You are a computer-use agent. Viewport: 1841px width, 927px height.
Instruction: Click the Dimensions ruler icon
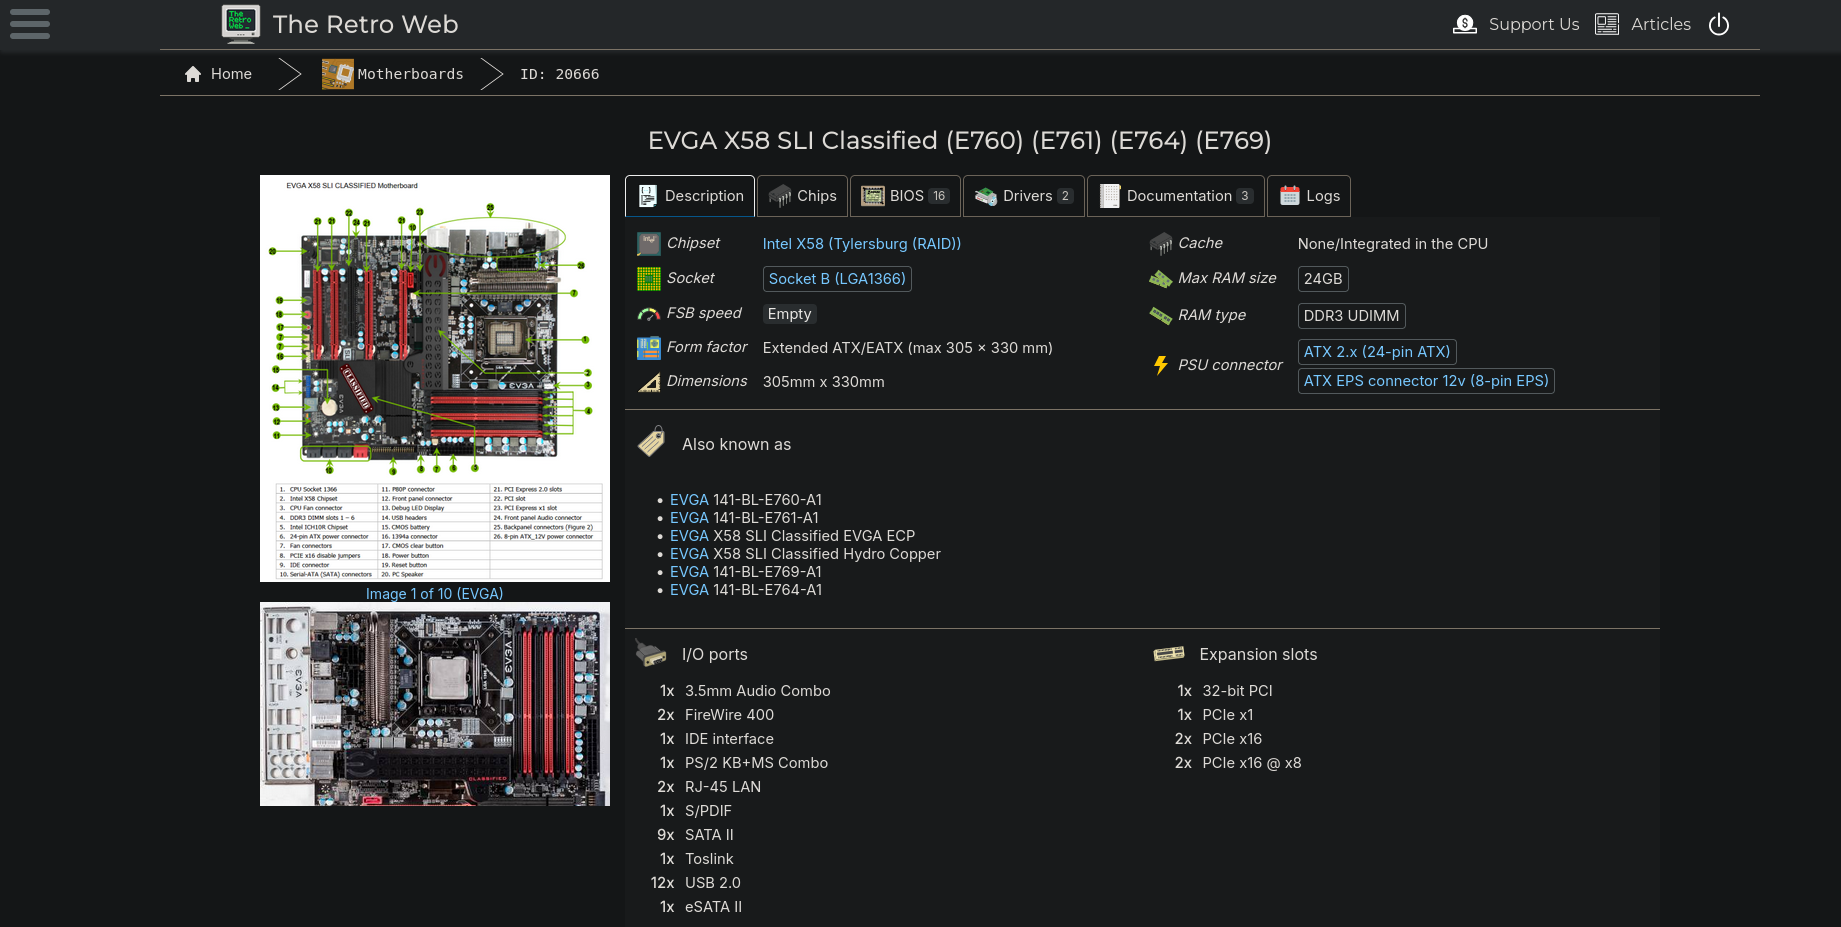coord(649,382)
